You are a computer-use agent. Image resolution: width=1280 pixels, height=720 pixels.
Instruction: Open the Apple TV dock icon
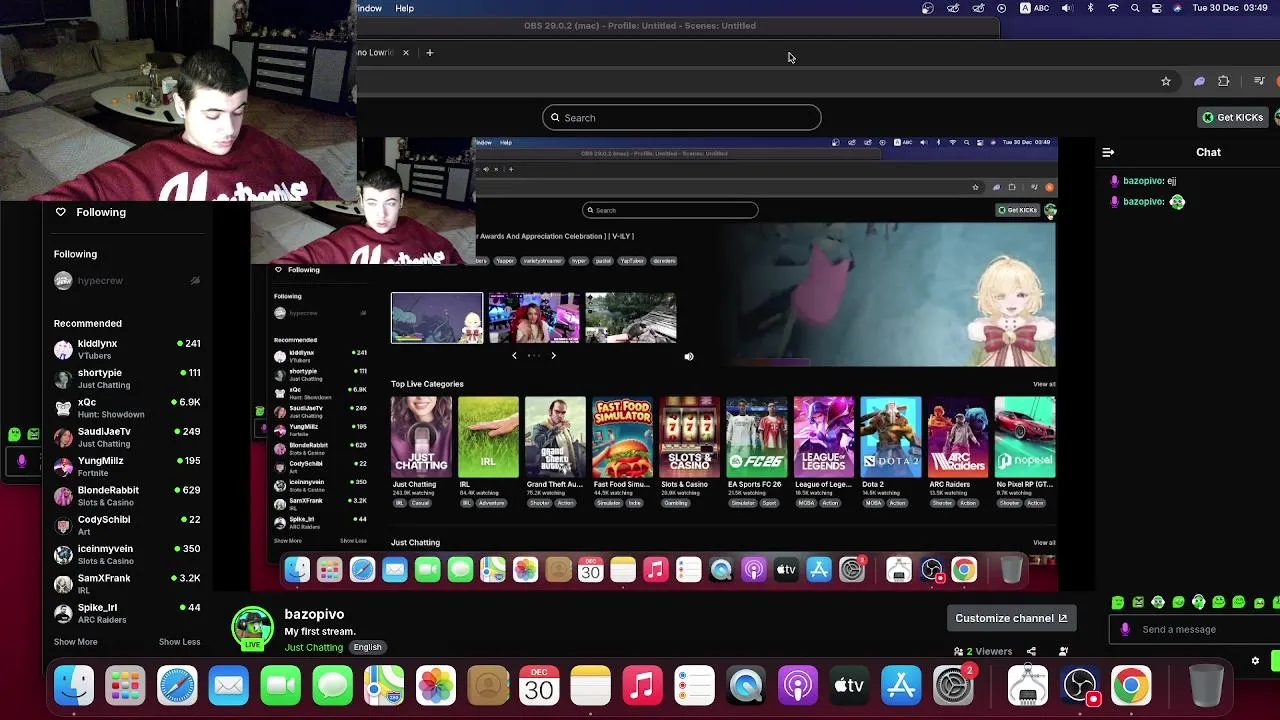click(849, 686)
